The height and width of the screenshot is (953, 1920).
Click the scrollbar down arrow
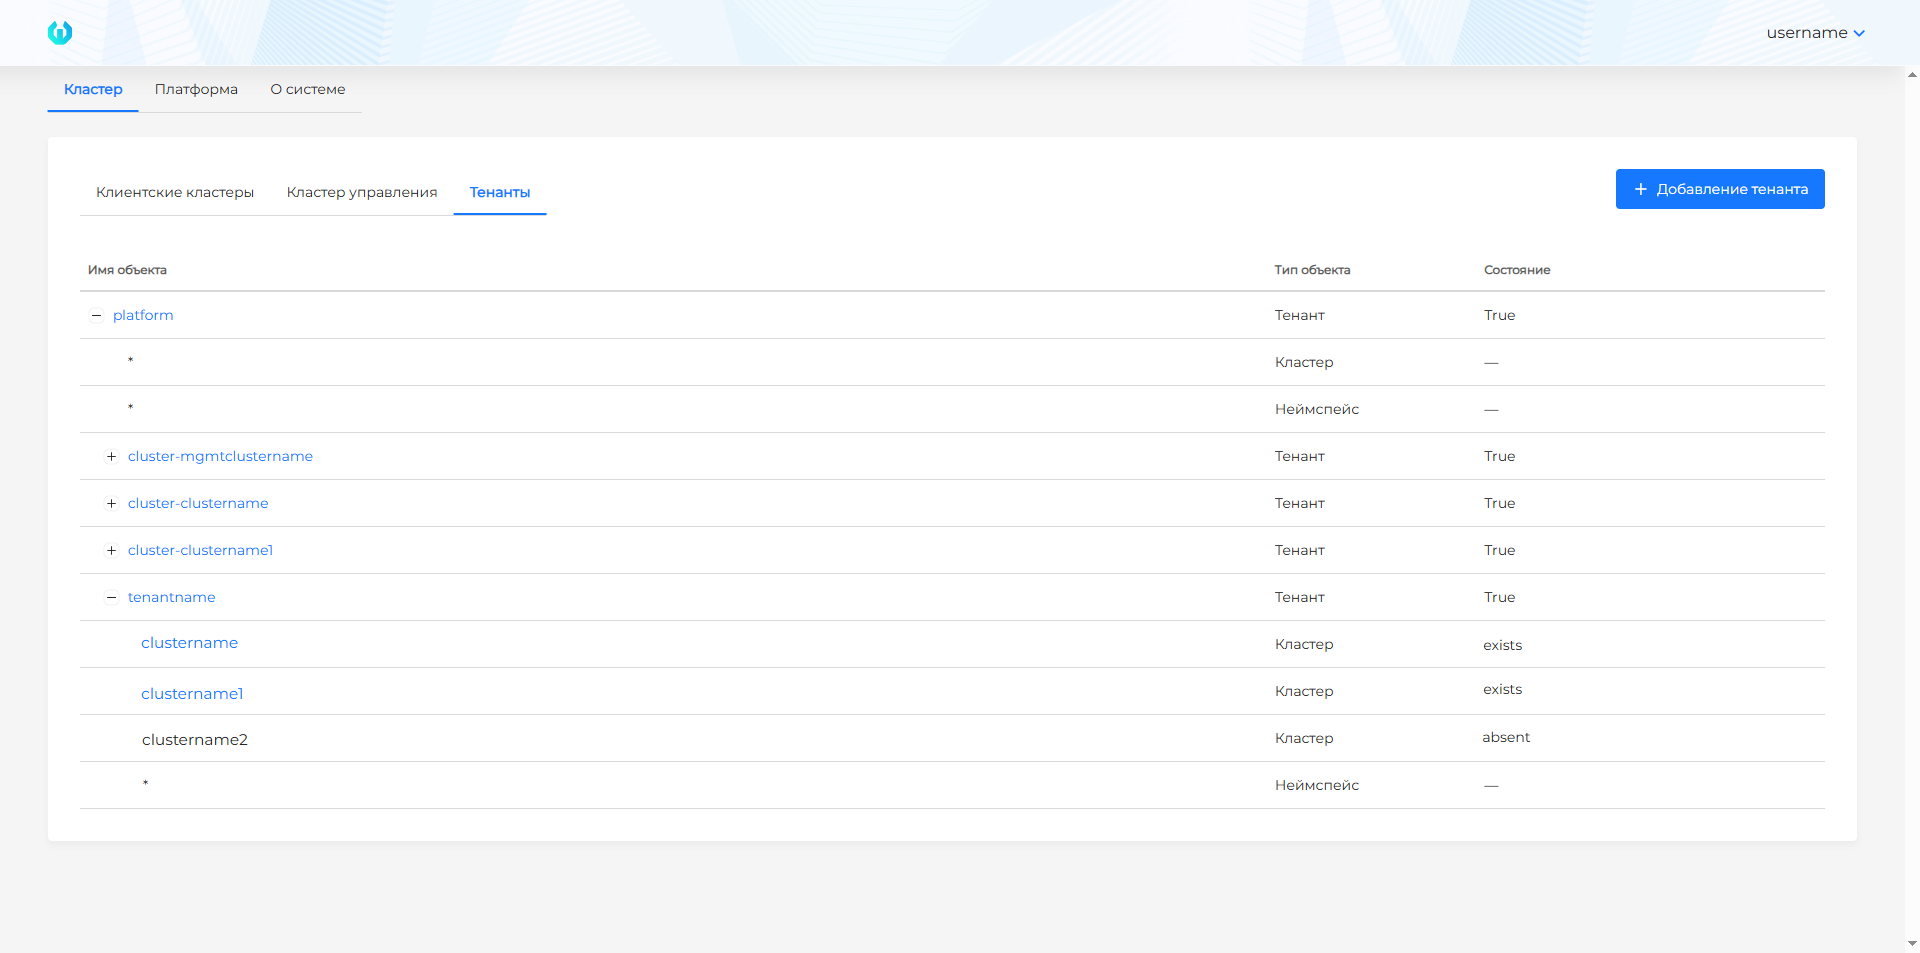click(1912, 943)
